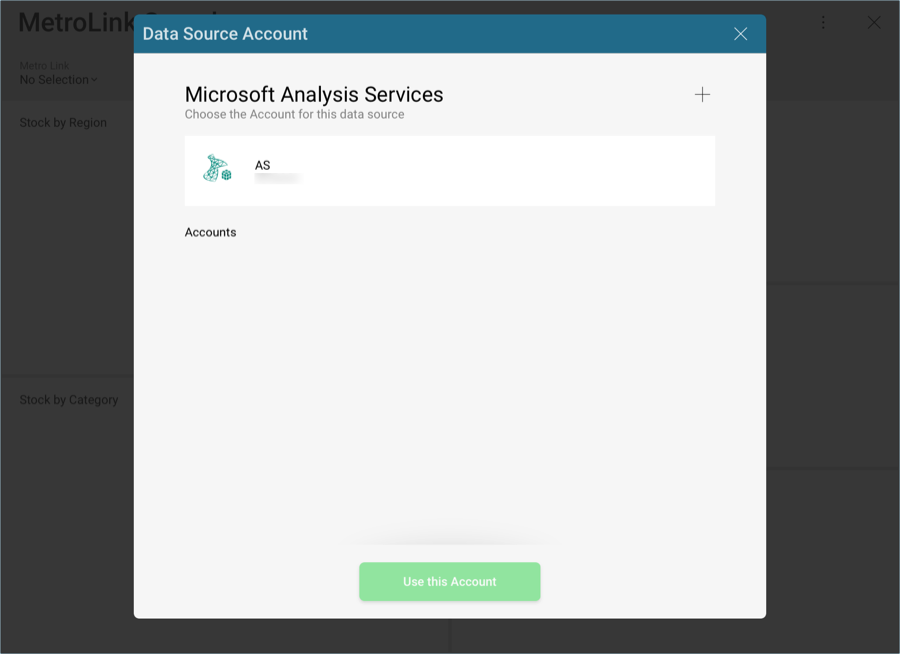
Task: Click the Stock by Category widget title
Action: coord(69,400)
